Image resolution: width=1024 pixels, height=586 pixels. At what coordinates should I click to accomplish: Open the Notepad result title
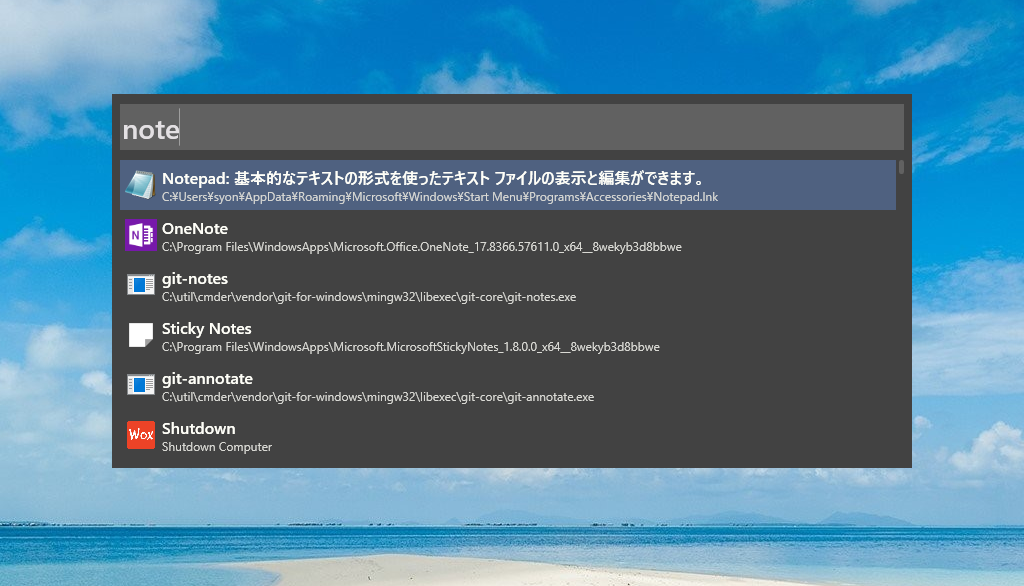coord(434,178)
